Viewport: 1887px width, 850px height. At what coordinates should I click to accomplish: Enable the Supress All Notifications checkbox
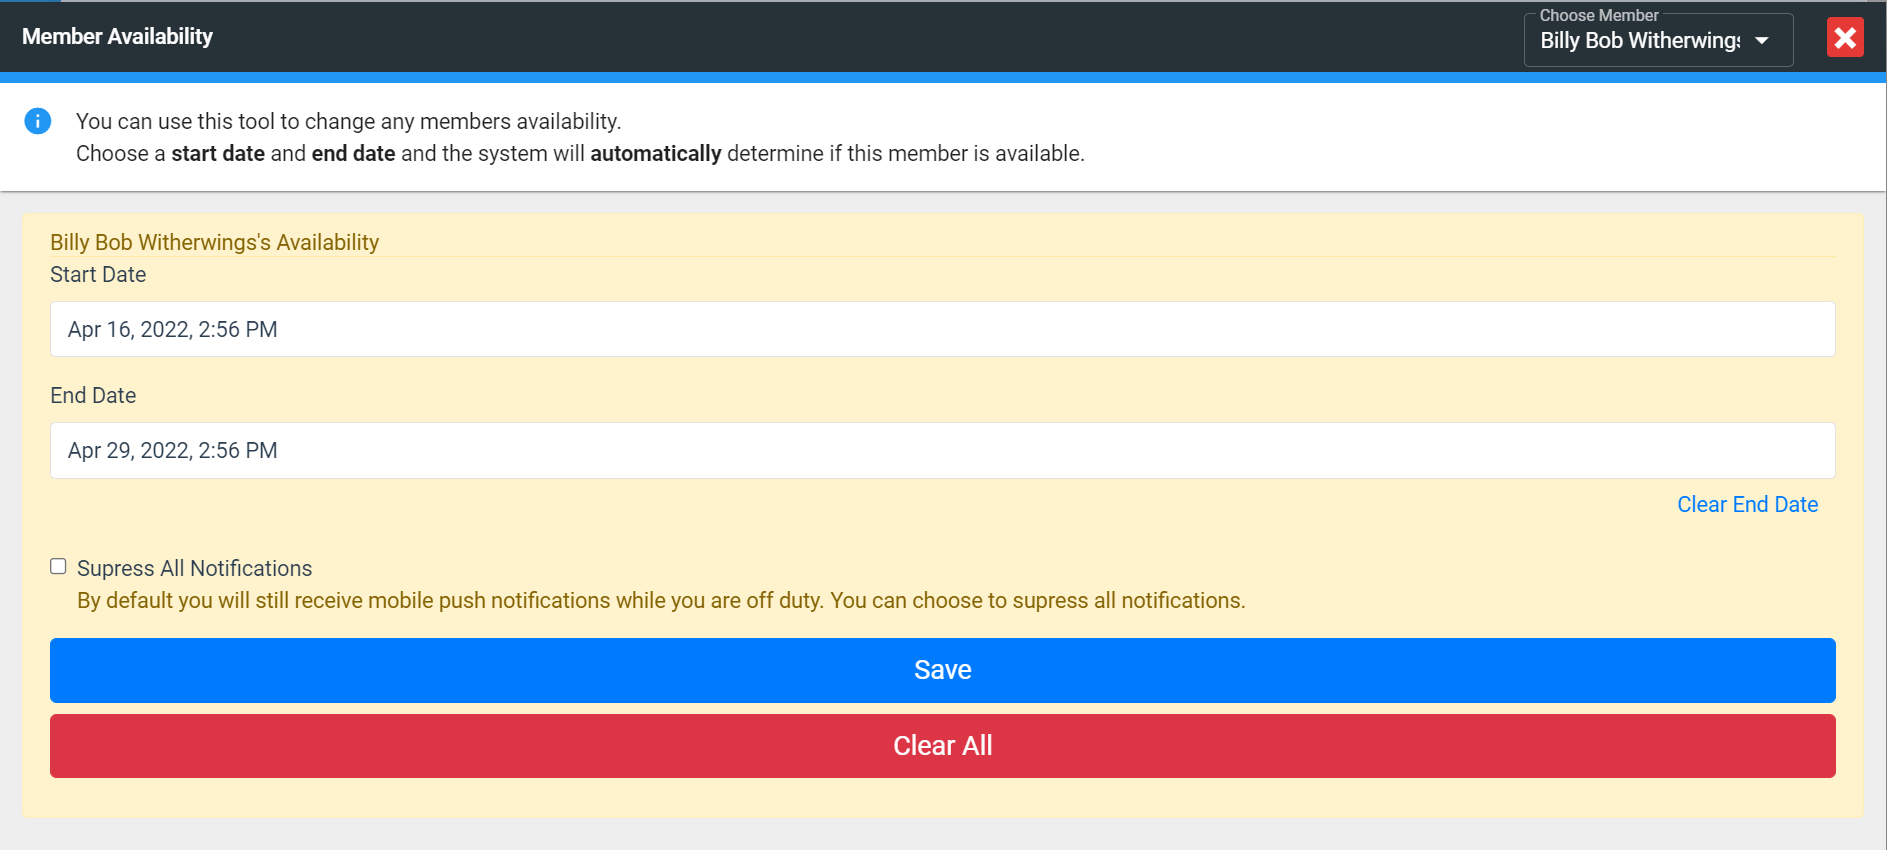click(59, 567)
